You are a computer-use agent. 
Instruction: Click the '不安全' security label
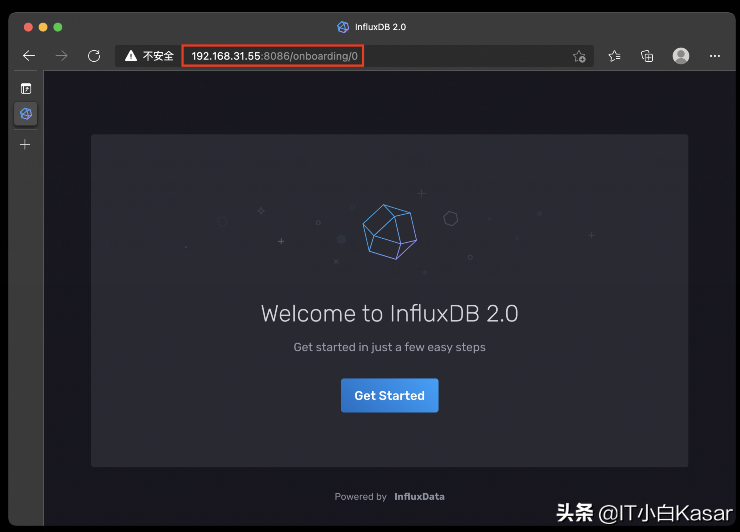tap(158, 56)
